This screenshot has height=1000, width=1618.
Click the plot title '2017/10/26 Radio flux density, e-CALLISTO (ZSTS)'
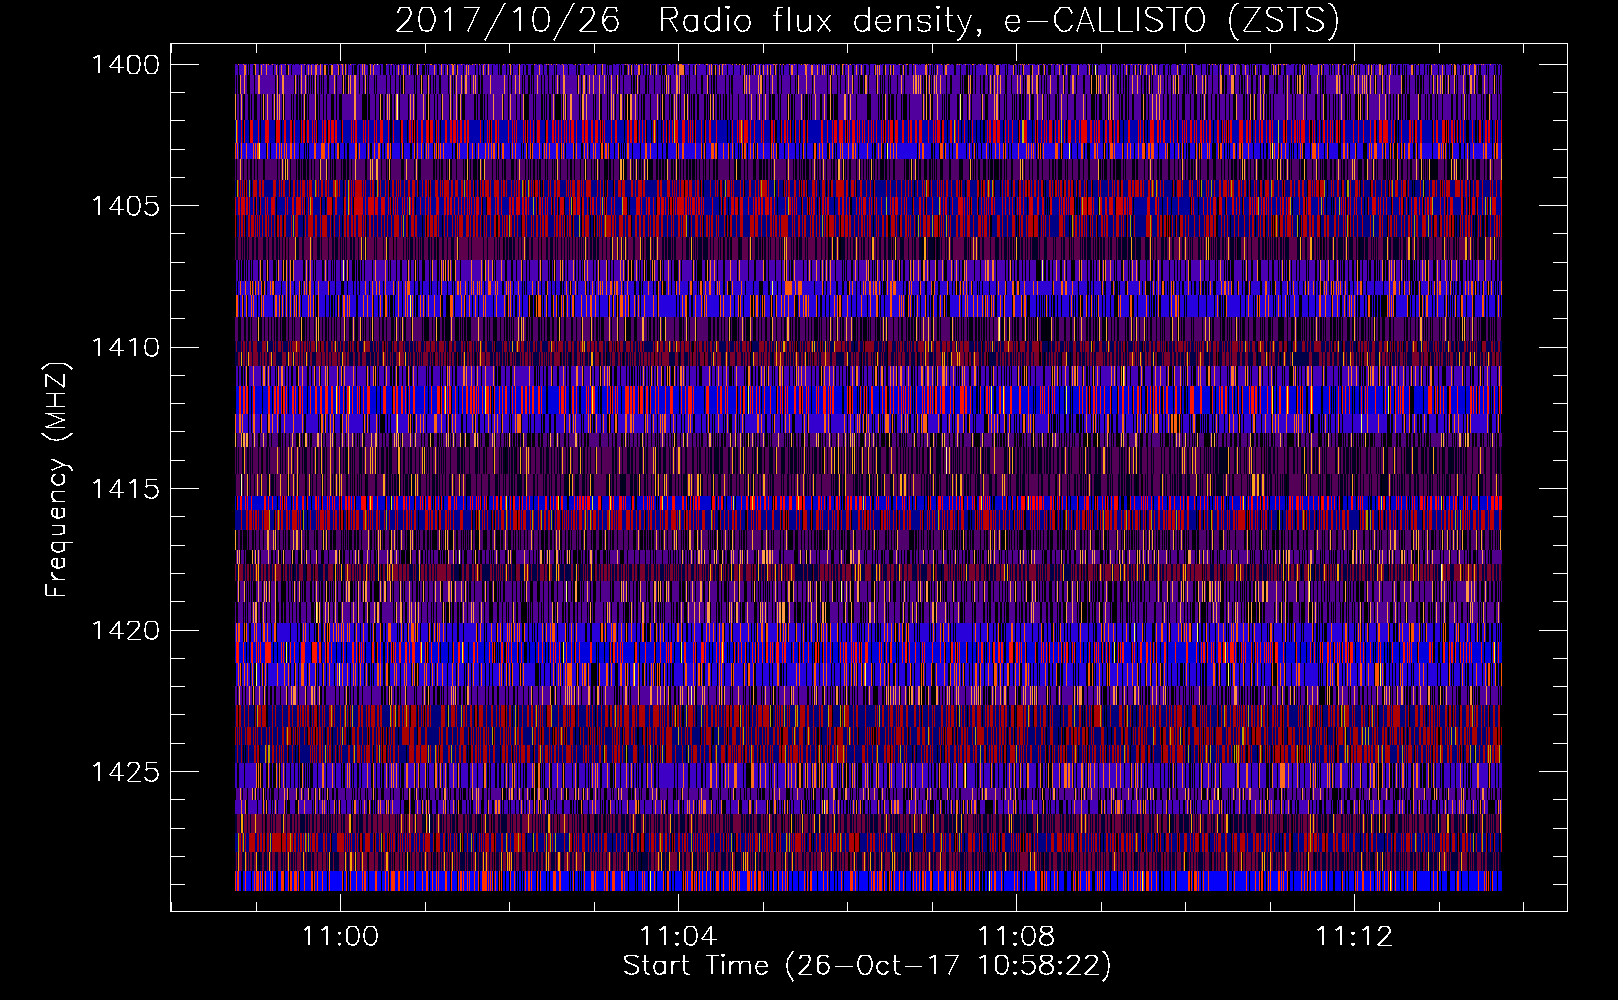click(x=867, y=21)
